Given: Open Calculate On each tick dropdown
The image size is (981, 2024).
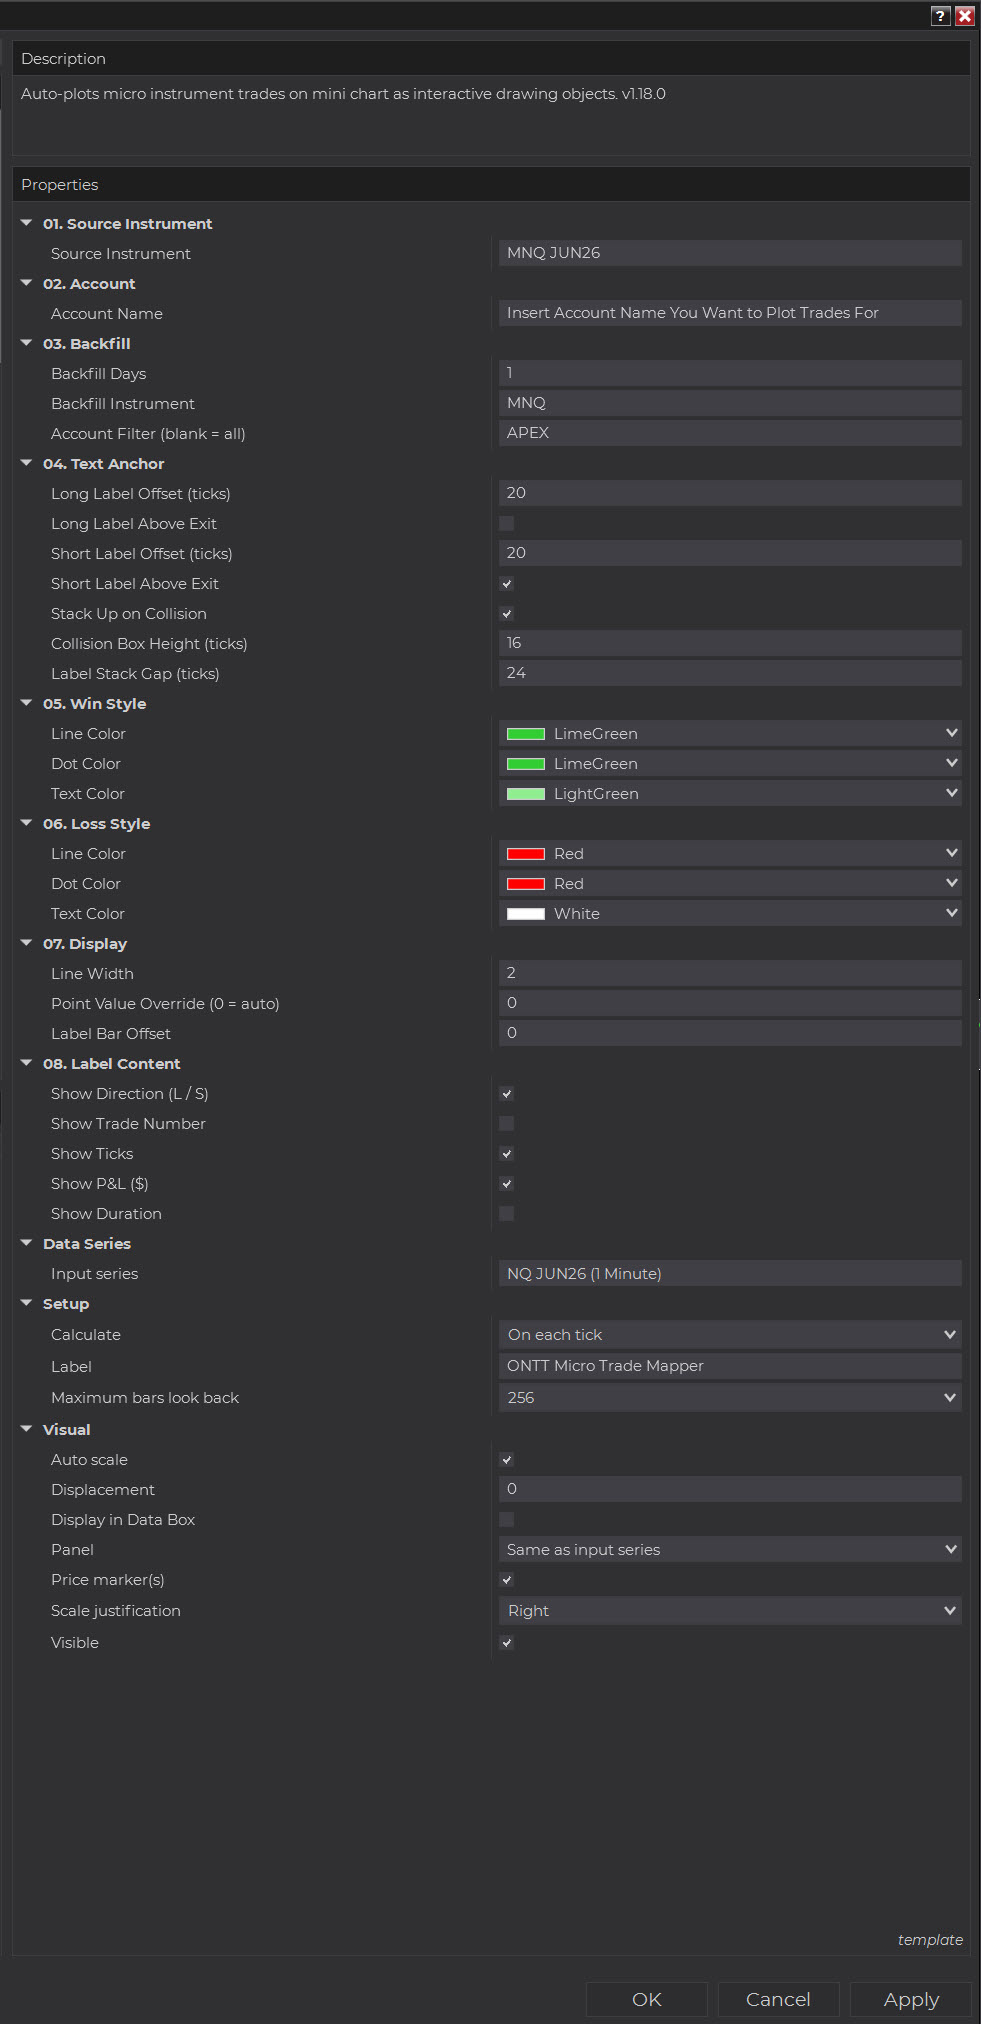Looking at the screenshot, I should [730, 1334].
